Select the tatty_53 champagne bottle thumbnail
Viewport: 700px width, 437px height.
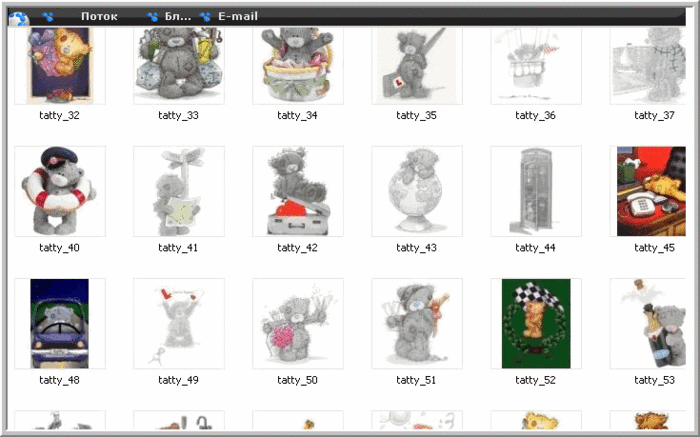pos(648,324)
